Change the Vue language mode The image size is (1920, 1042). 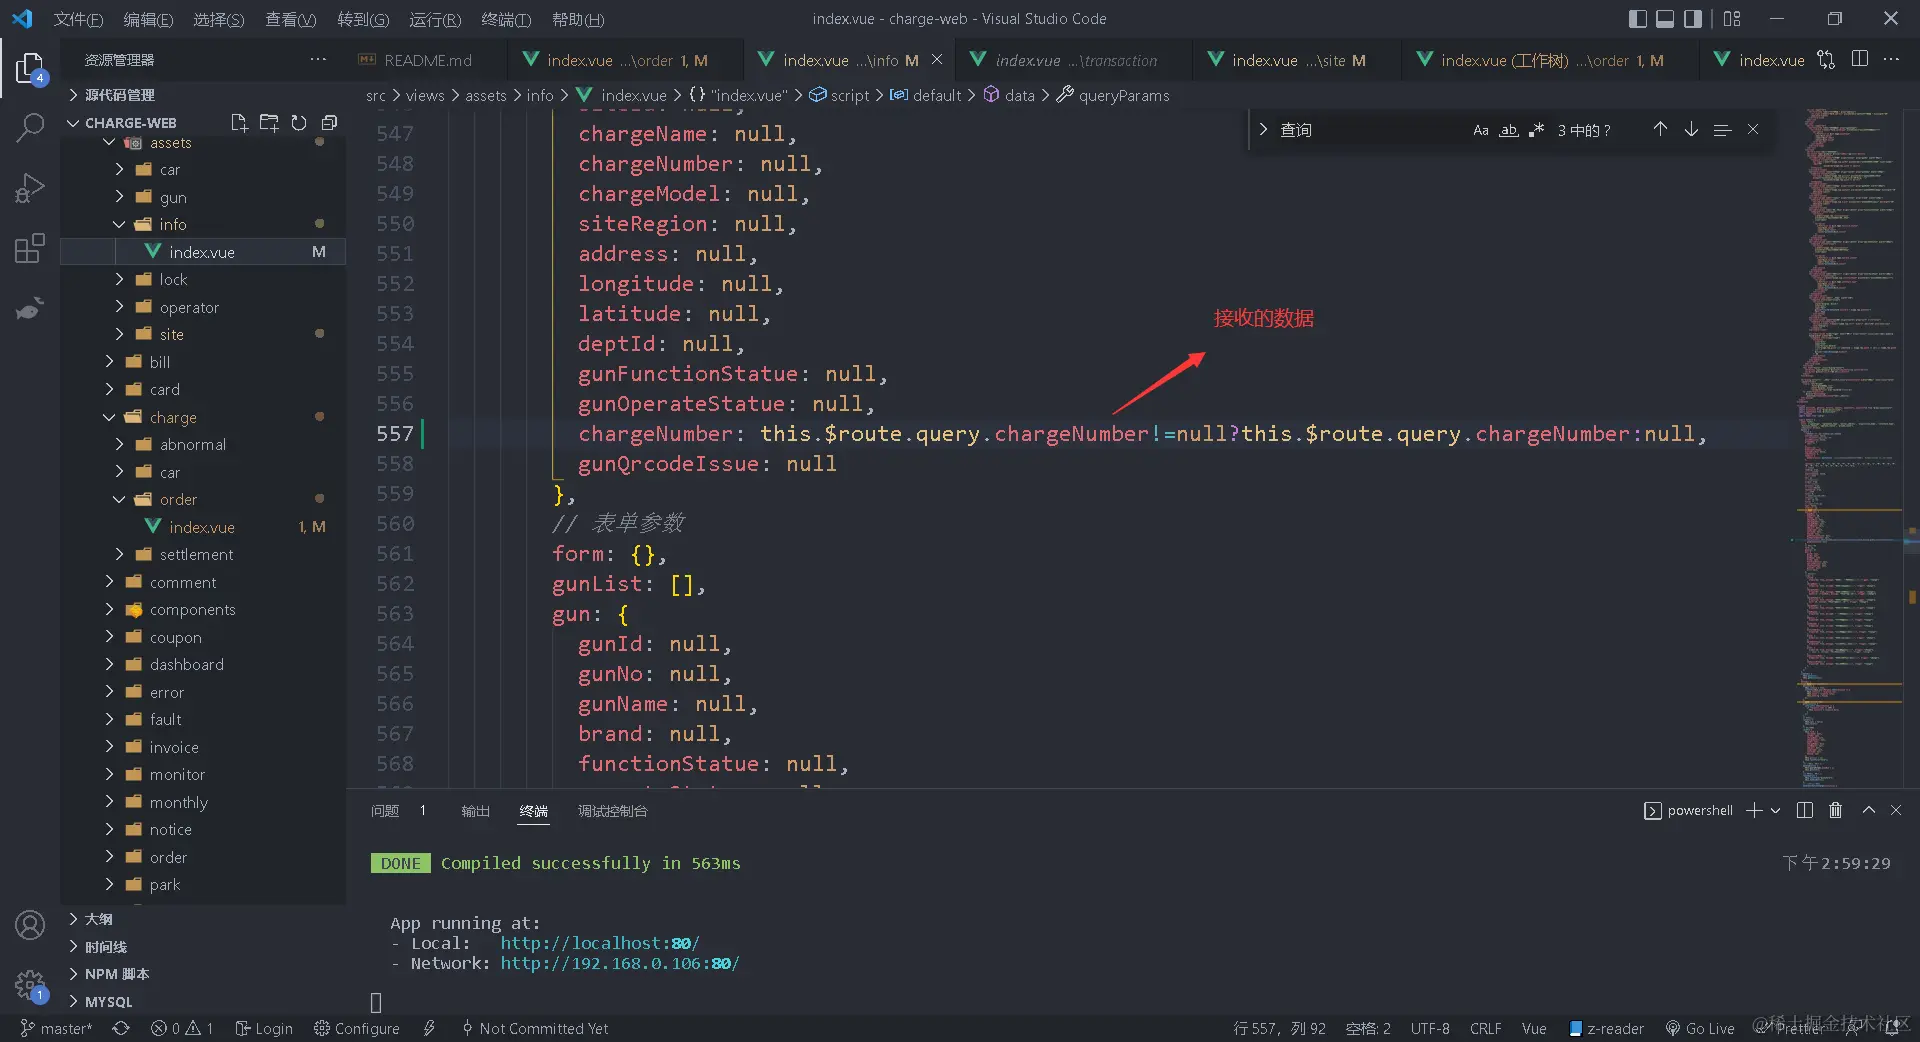click(x=1534, y=1028)
